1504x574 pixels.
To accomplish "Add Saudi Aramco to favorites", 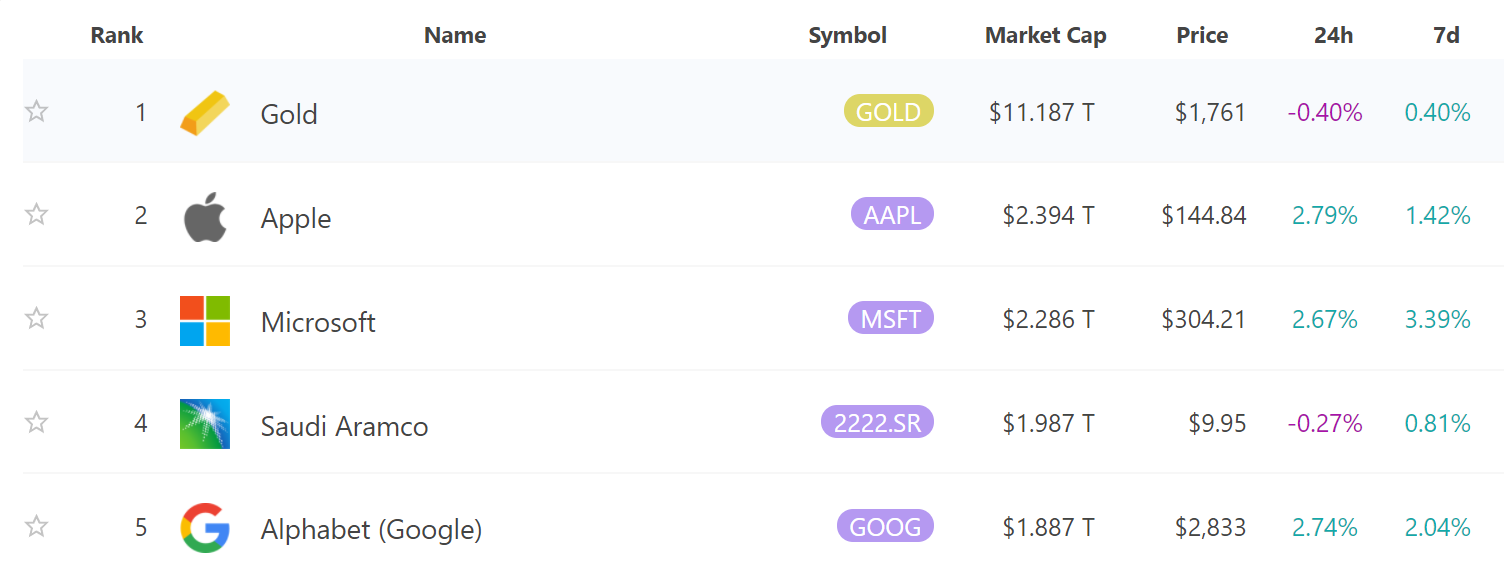I will pyautogui.click(x=37, y=422).
